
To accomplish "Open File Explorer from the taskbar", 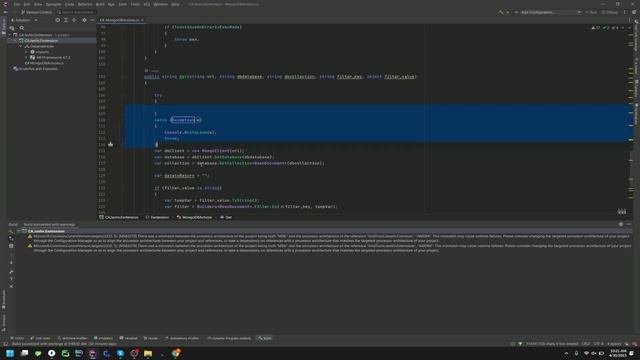I will tap(148, 353).
